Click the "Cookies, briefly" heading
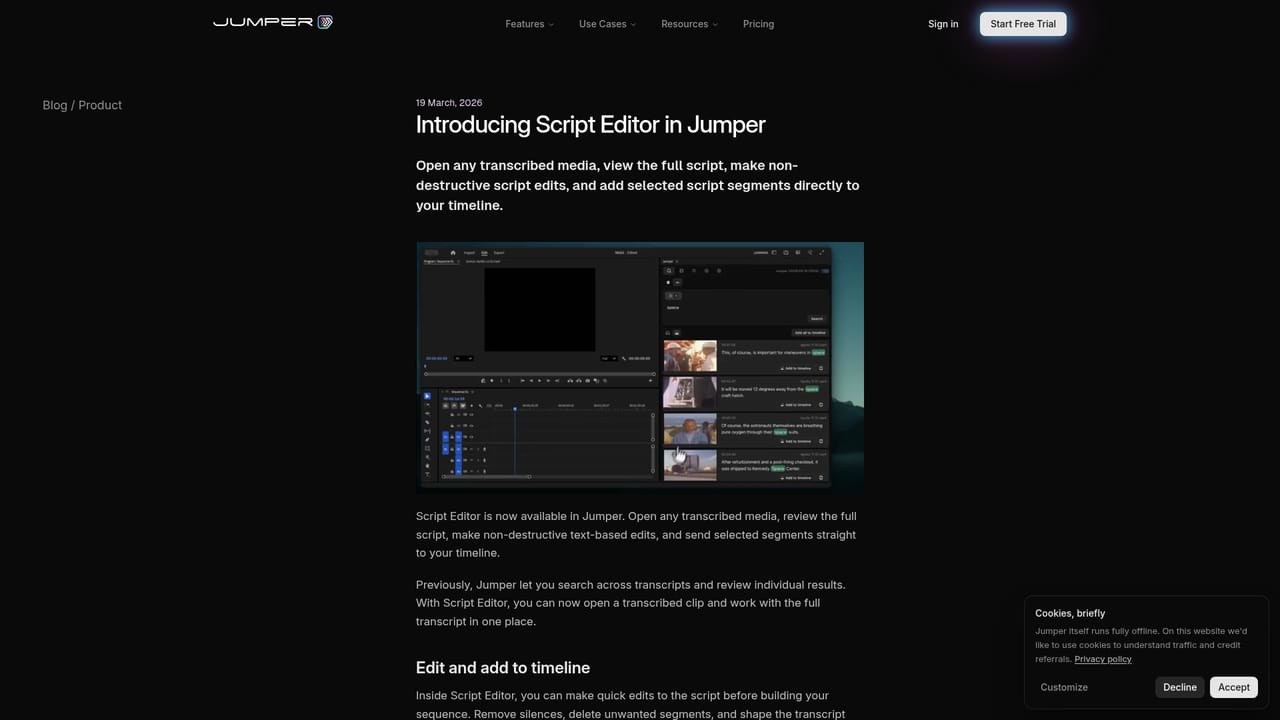Image resolution: width=1280 pixels, height=720 pixels. [x=1070, y=613]
